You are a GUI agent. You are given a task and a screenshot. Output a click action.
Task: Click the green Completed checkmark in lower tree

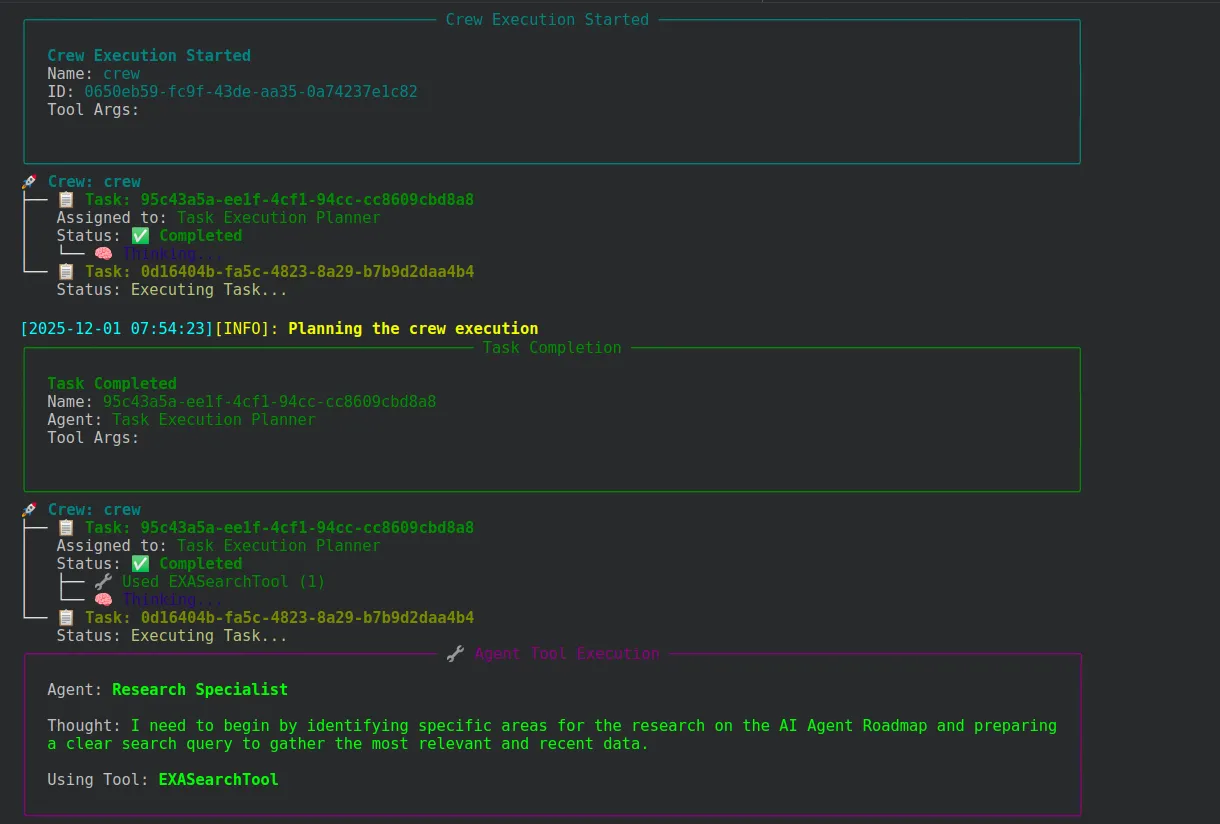point(140,564)
